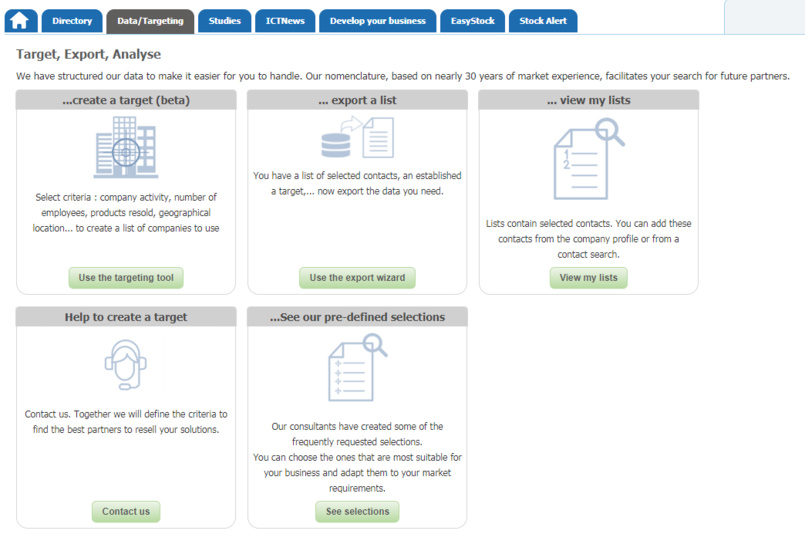
Task: Click the Contact us button
Action: pos(126,511)
